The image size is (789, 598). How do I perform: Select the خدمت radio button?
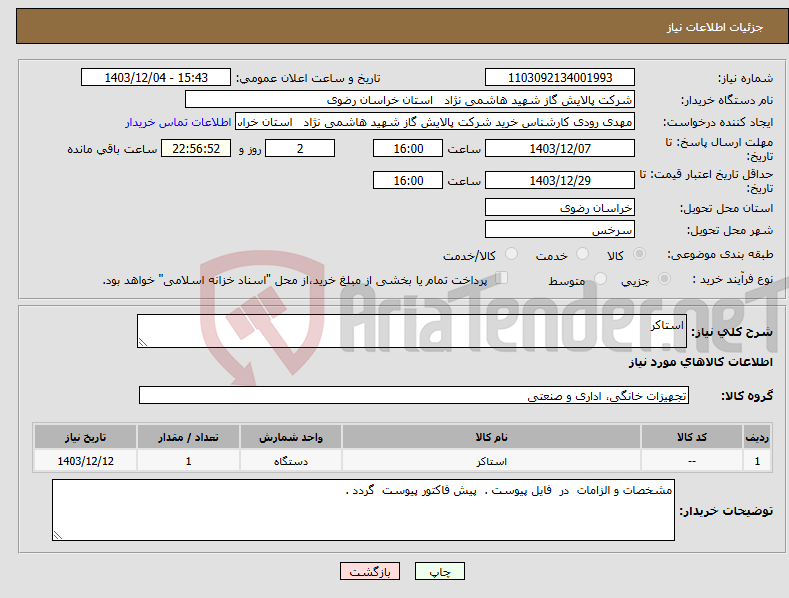tap(582, 254)
